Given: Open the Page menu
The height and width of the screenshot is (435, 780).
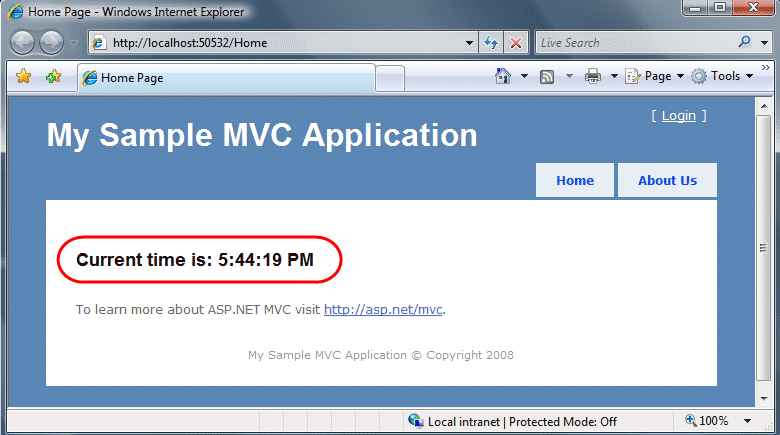Looking at the screenshot, I should [655, 76].
